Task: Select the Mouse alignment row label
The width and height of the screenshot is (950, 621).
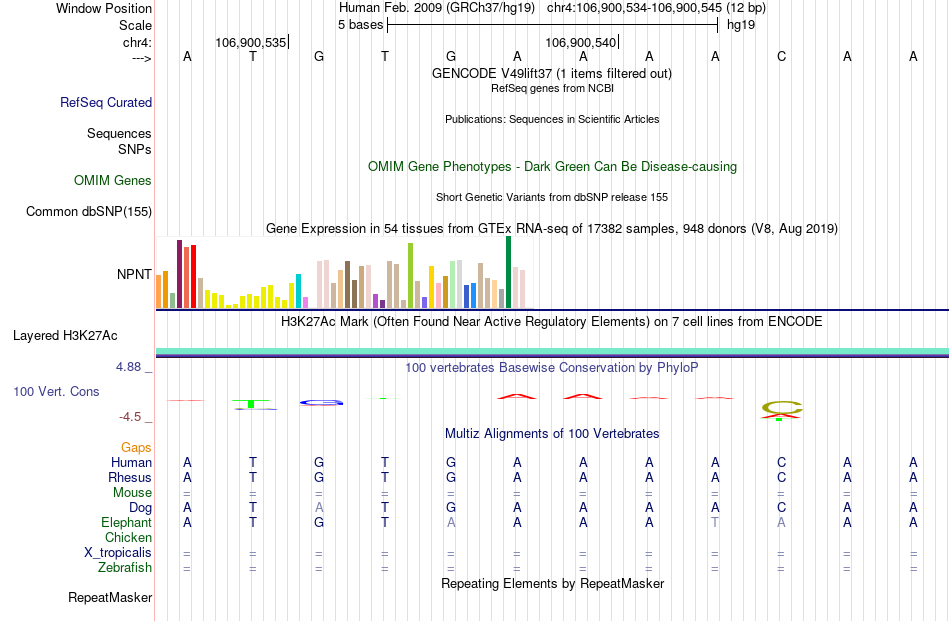Action: 132,493
